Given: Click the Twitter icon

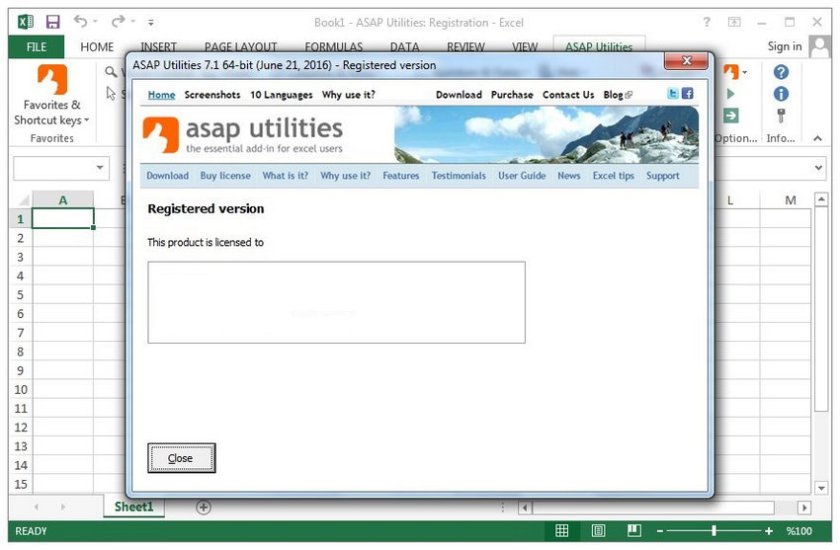Looking at the screenshot, I should coord(673,94).
